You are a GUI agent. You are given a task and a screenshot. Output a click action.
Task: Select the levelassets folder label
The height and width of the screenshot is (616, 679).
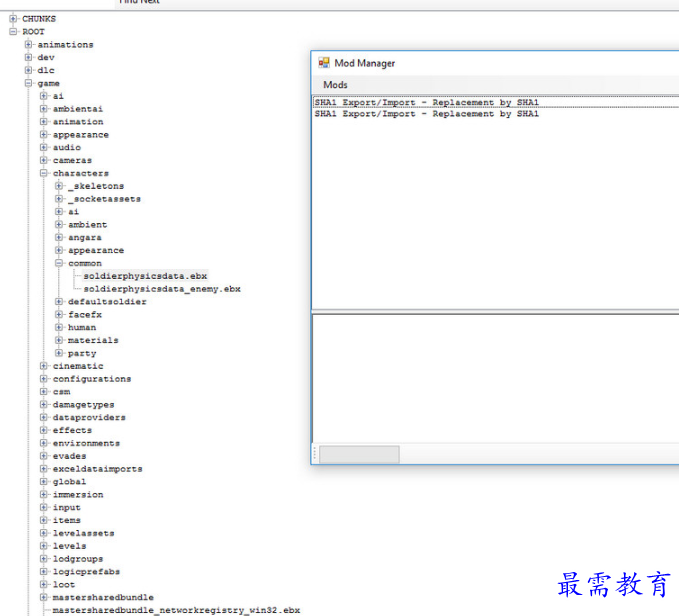[84, 533]
